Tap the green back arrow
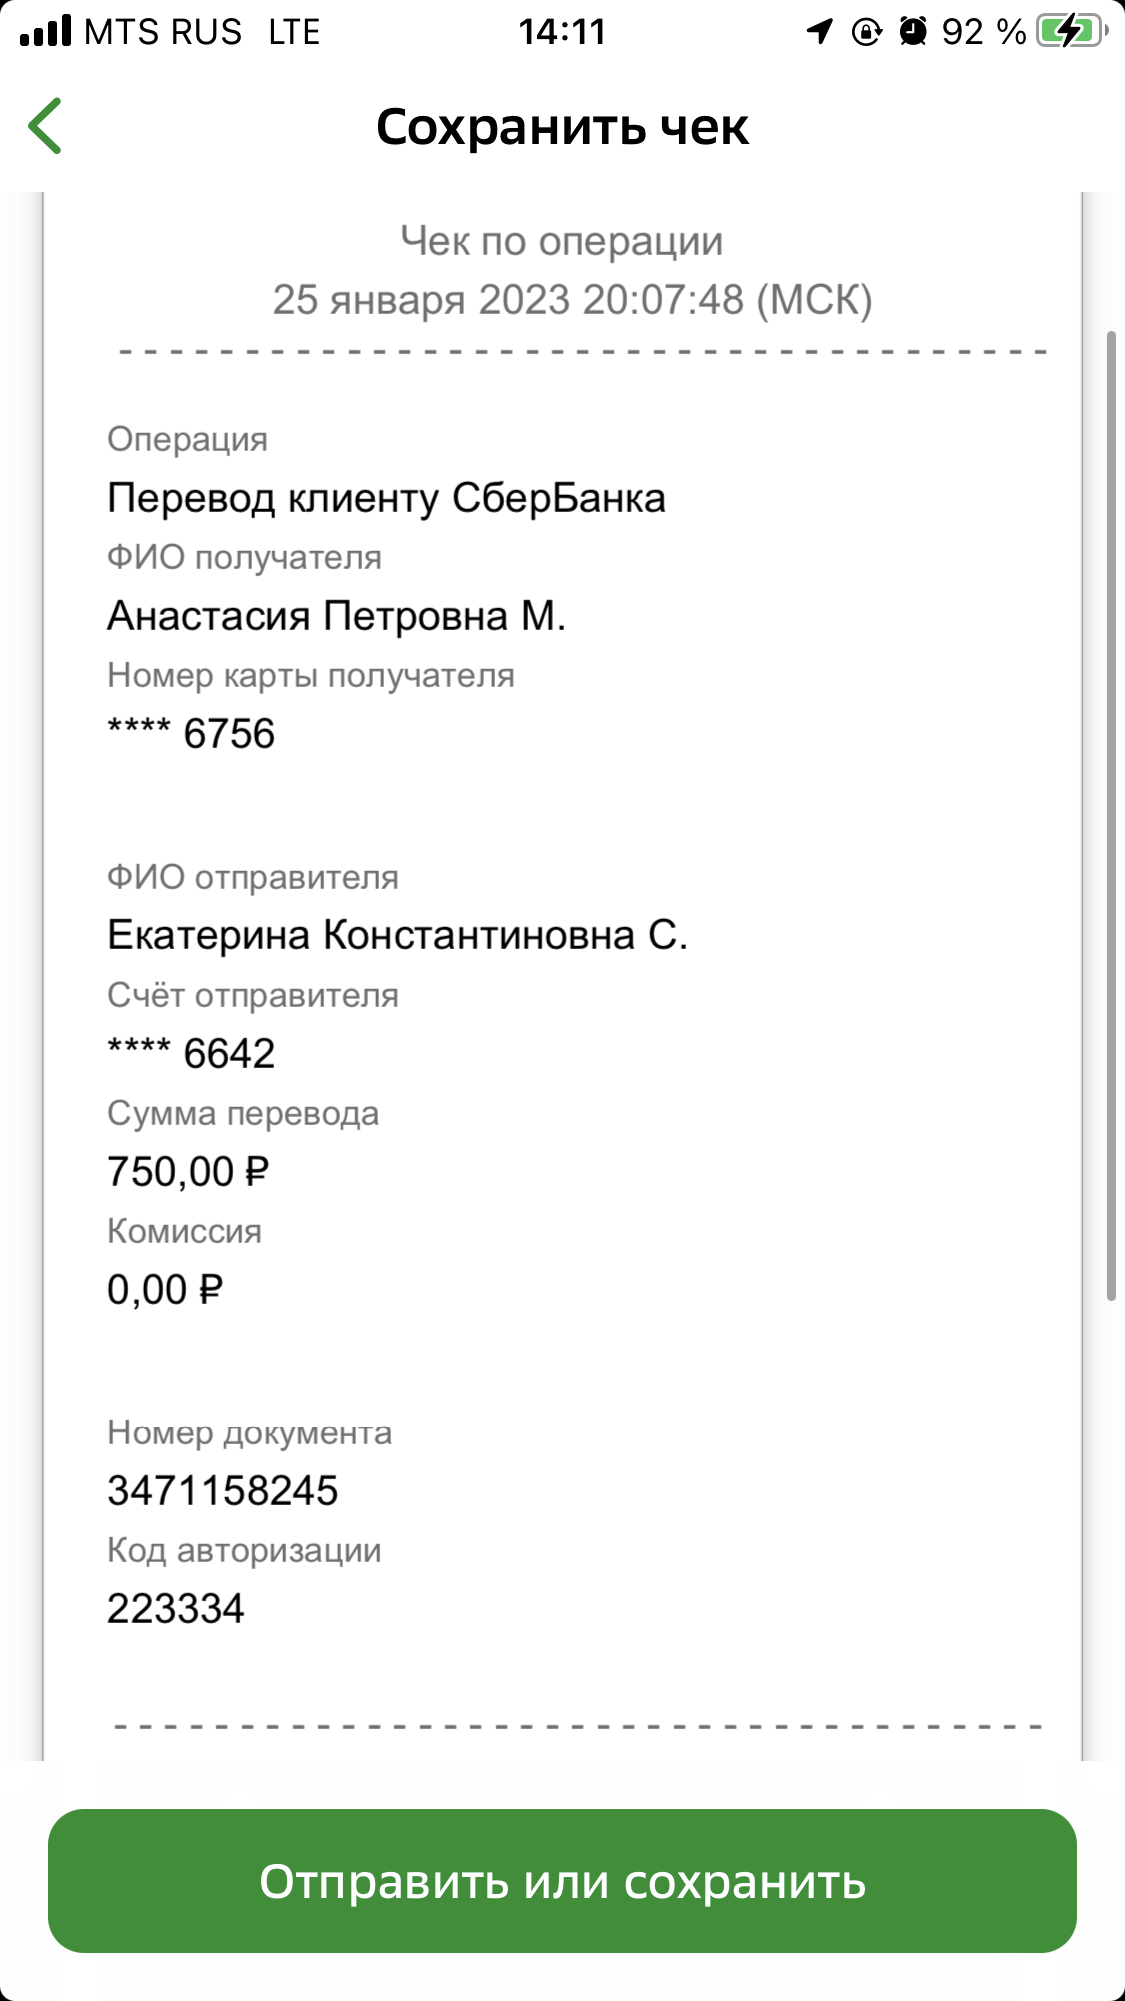This screenshot has width=1125, height=2001. tap(45, 126)
